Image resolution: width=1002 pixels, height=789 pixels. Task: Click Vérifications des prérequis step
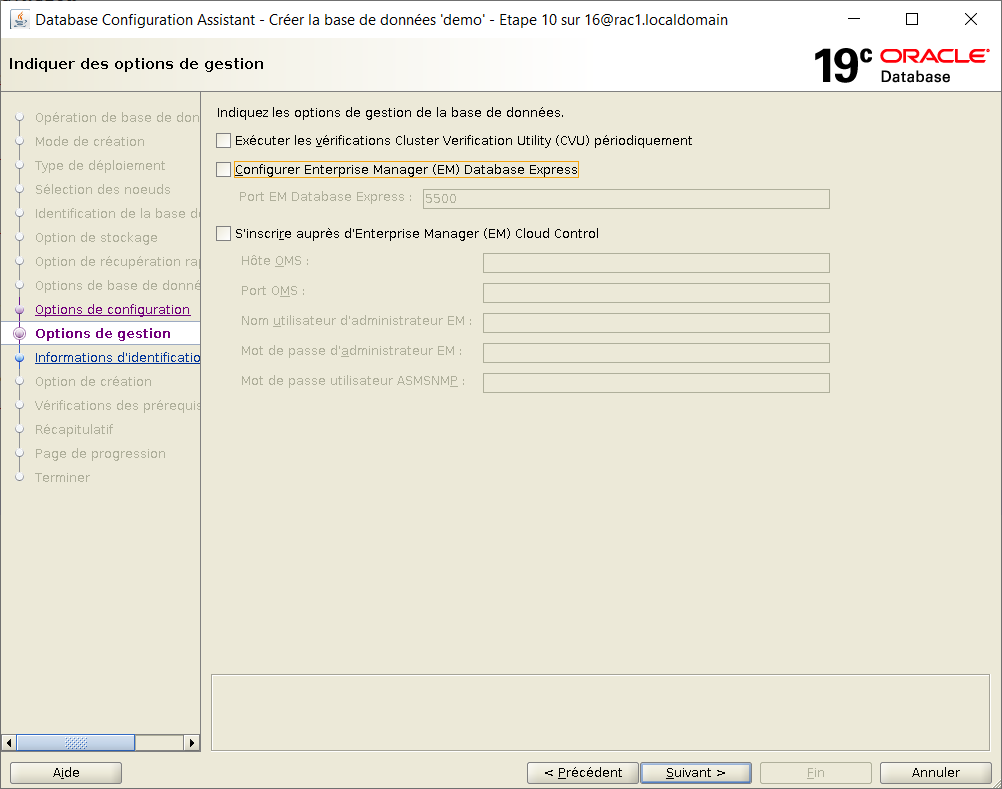[x=118, y=406]
